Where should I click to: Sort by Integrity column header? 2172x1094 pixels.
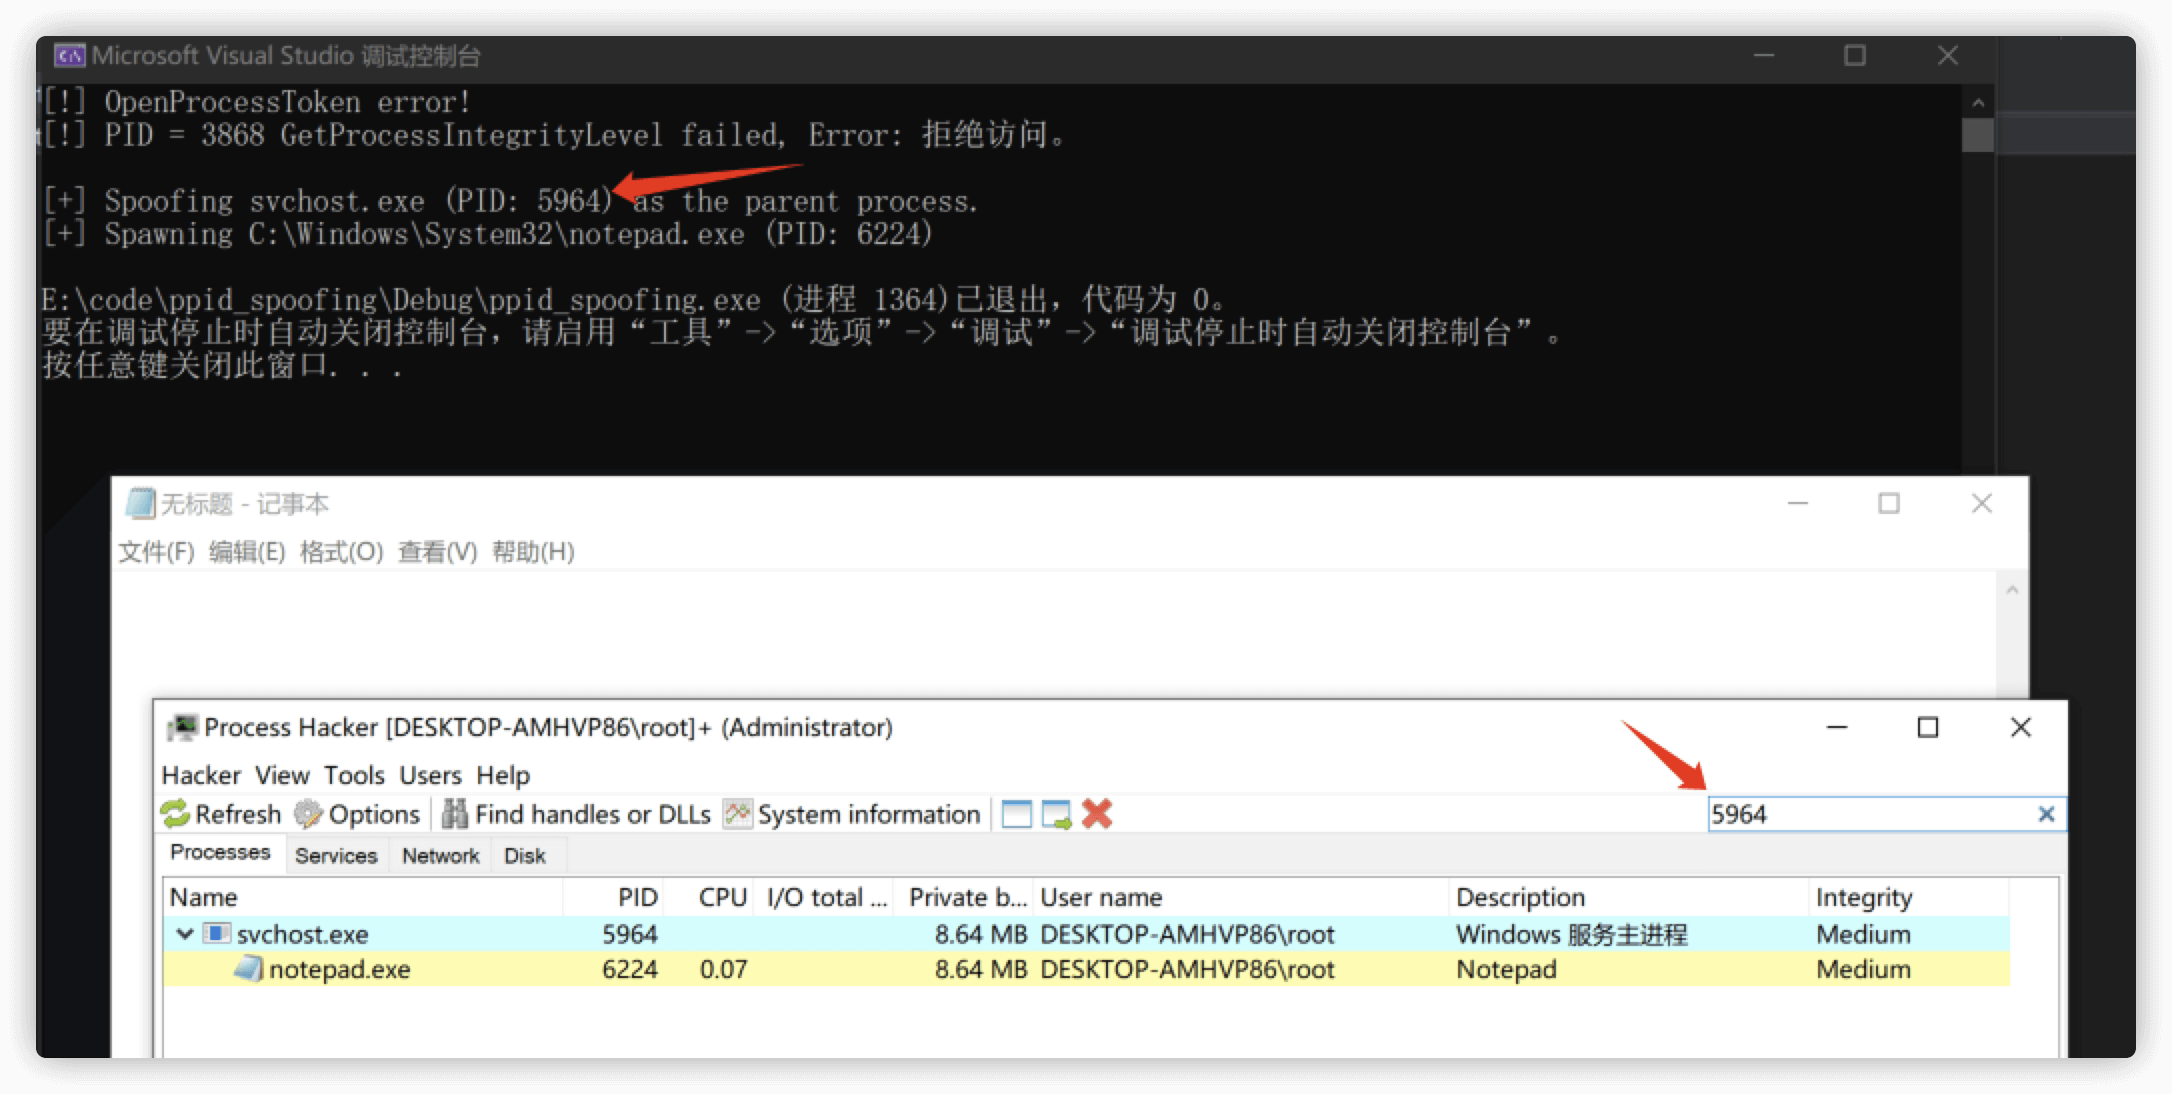coord(1864,897)
